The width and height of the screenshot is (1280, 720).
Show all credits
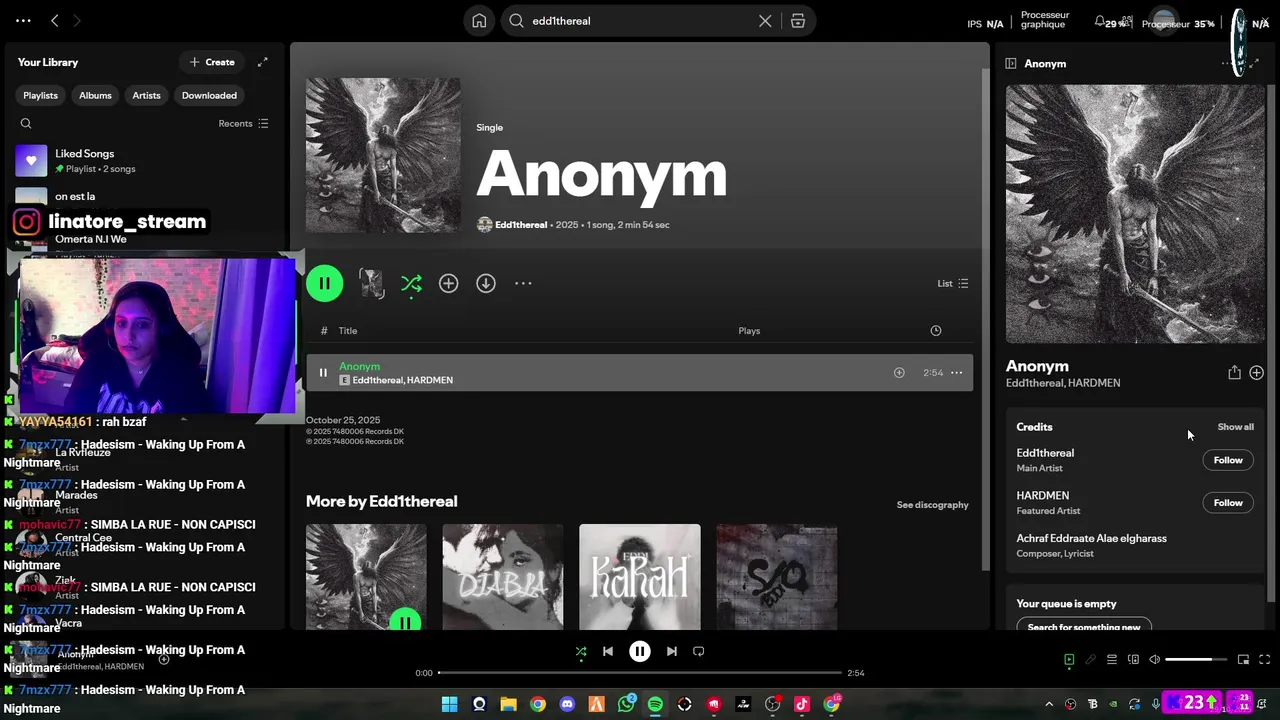tap(1235, 427)
